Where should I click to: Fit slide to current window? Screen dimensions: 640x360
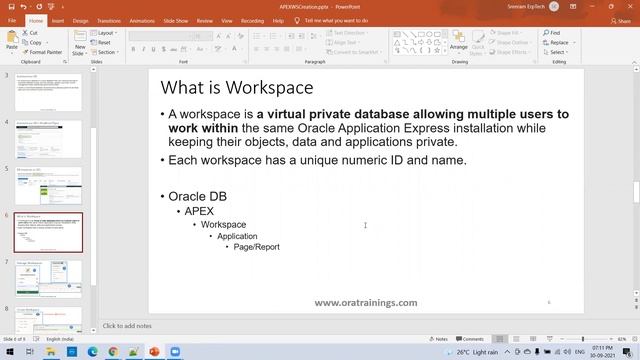635,339
